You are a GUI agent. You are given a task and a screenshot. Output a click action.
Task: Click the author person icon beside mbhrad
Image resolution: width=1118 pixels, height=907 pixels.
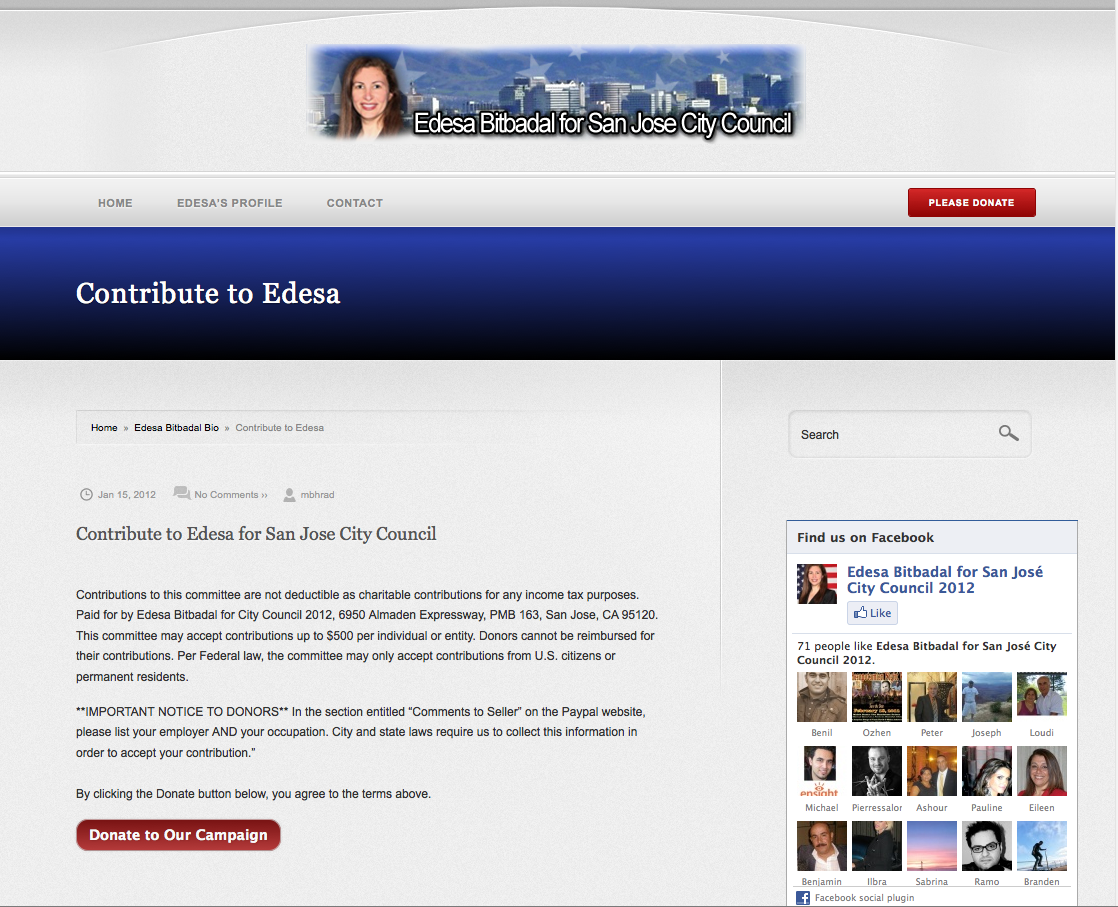(x=290, y=494)
